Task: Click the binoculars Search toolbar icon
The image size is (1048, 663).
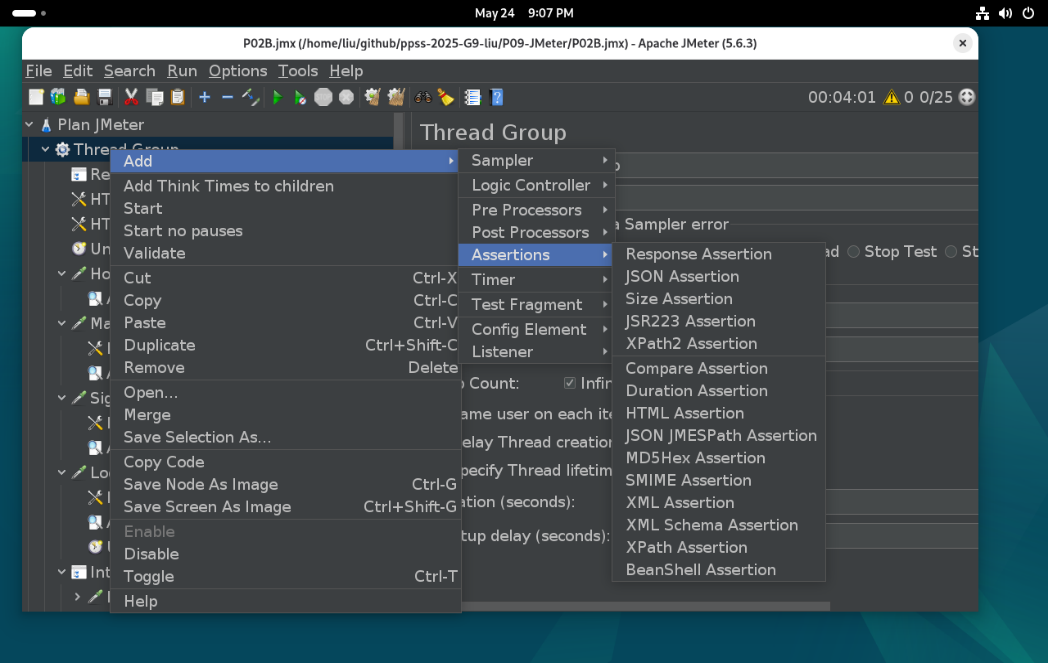Action: pos(422,98)
